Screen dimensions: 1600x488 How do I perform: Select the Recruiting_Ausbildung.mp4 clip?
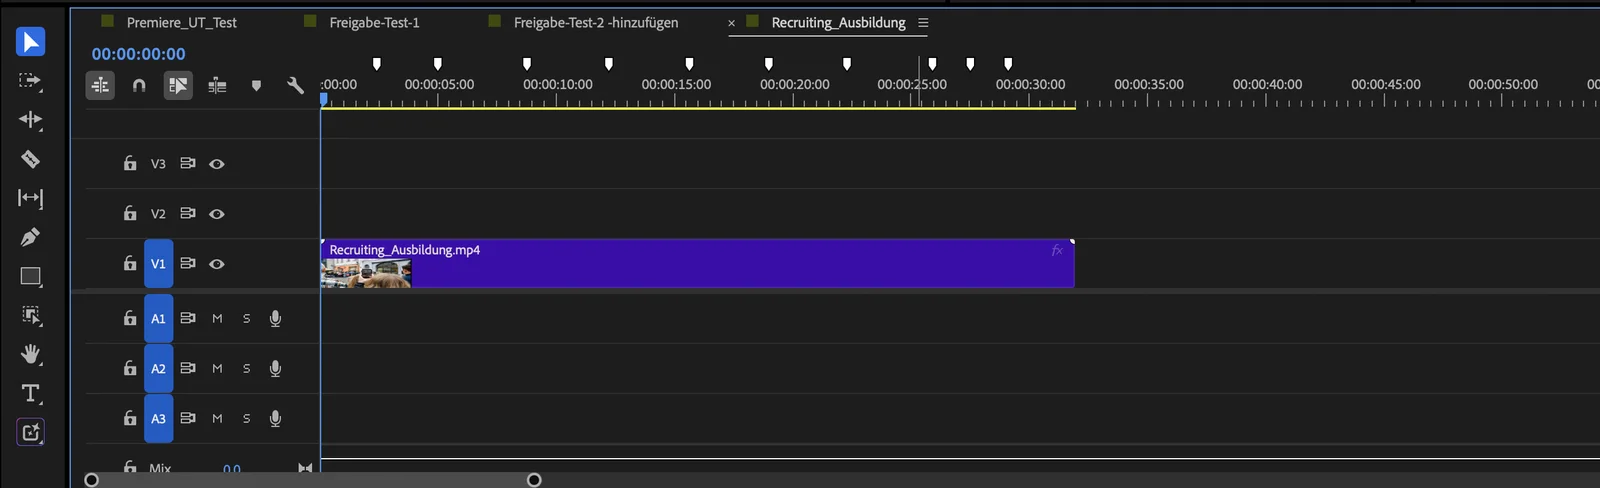[697, 263]
